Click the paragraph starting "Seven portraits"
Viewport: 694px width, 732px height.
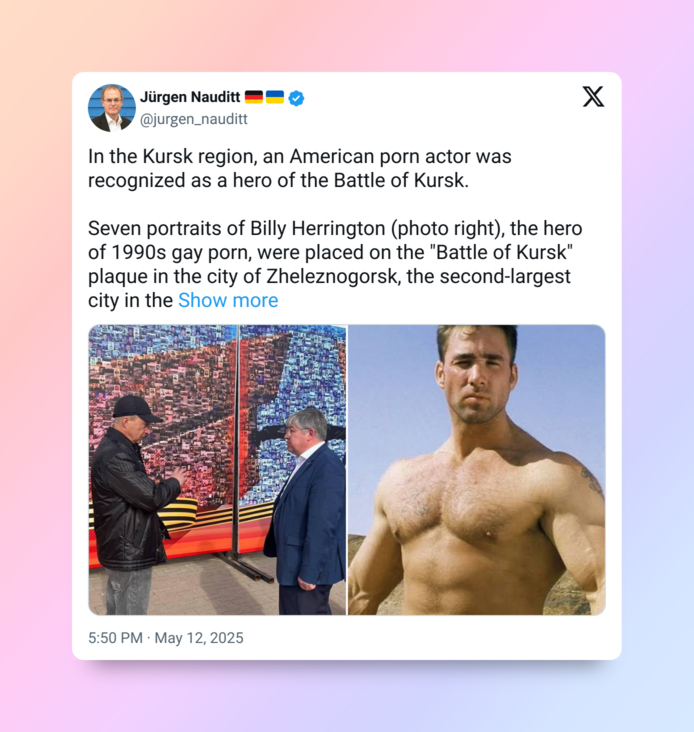point(335,264)
